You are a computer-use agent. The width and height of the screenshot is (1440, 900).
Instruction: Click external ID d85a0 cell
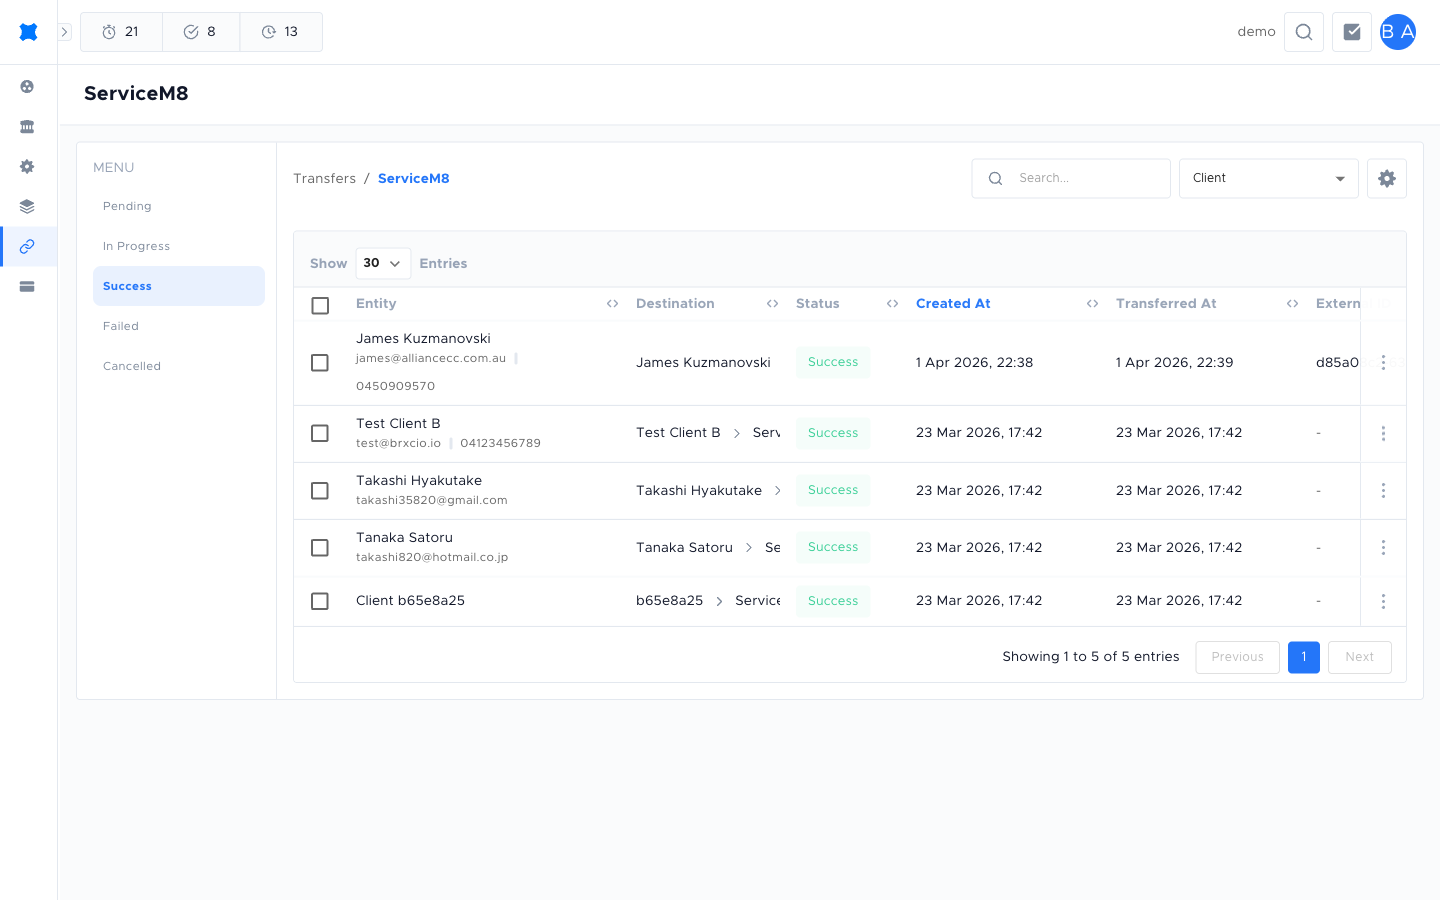click(1337, 362)
